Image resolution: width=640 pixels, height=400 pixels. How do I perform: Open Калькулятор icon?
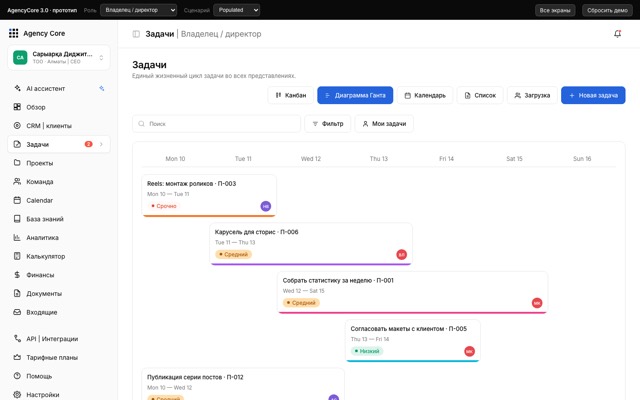click(17, 256)
